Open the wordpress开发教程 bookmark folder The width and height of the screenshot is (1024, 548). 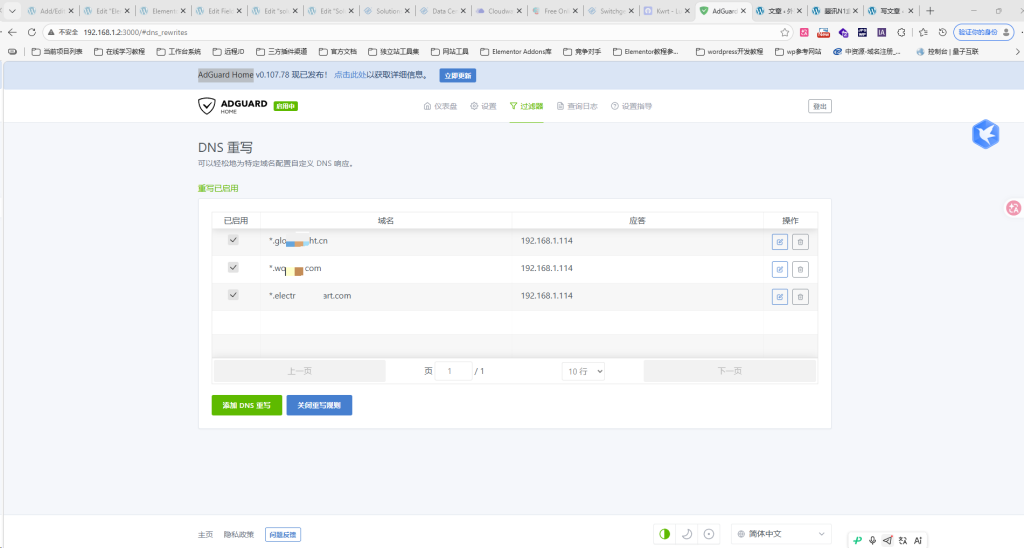(729, 52)
